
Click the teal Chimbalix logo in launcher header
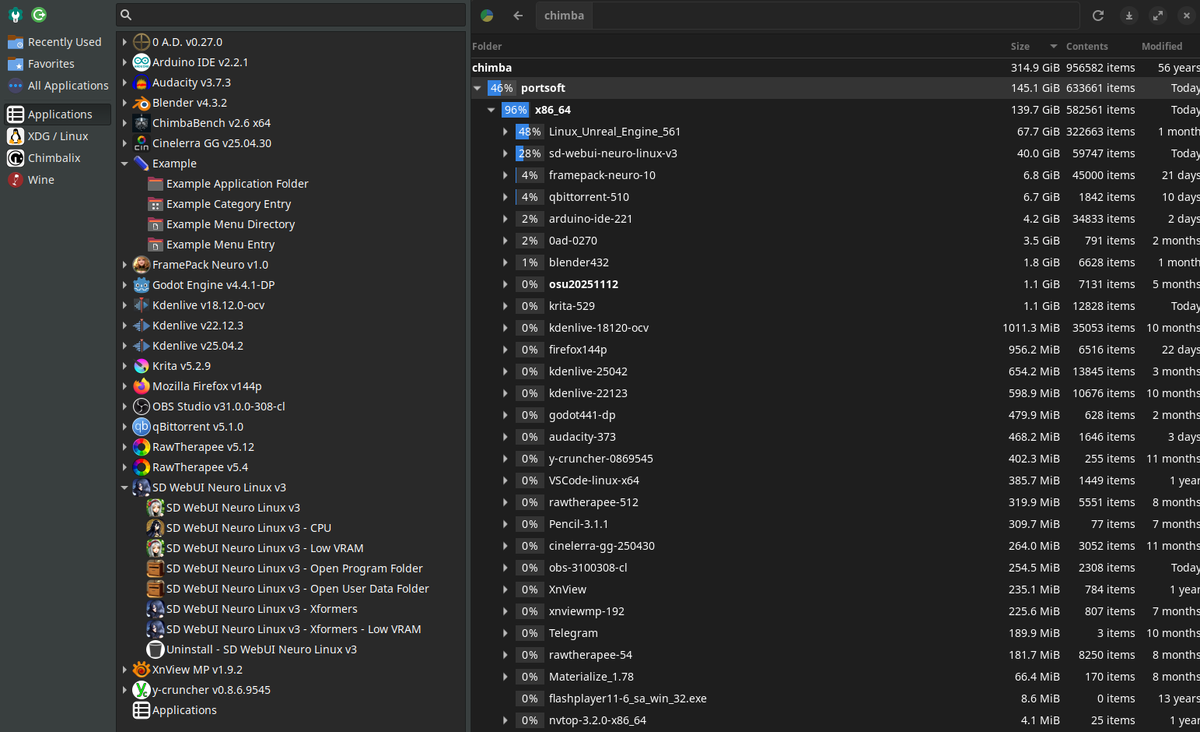(x=16, y=15)
